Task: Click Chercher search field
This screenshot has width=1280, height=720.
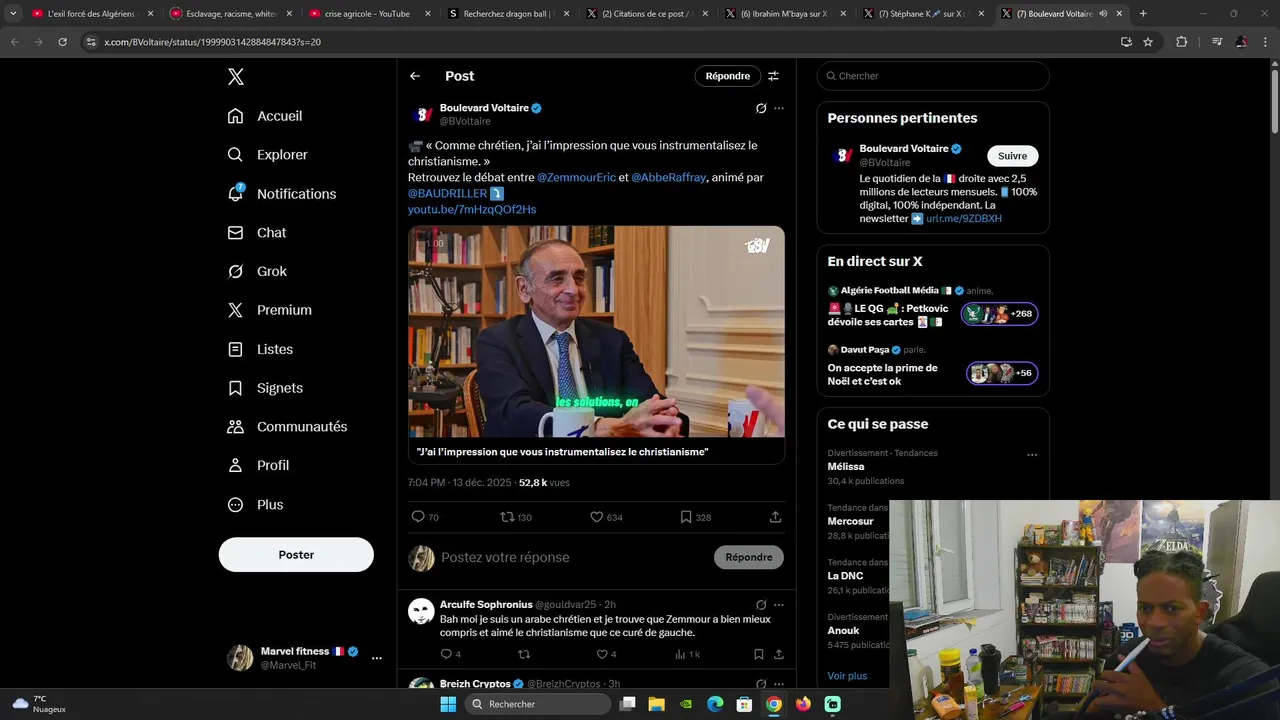Action: coord(933,76)
